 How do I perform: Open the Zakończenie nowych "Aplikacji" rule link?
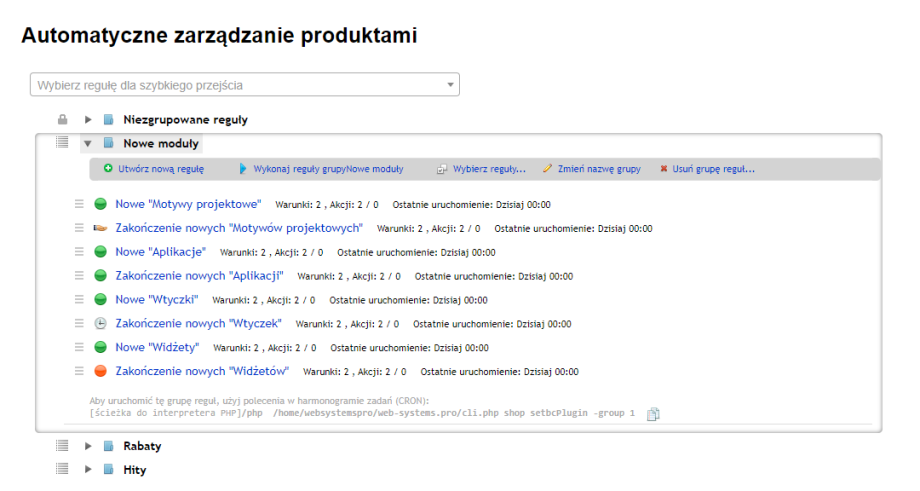(x=200, y=276)
